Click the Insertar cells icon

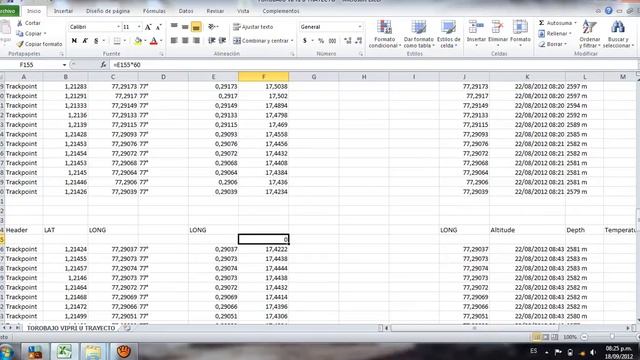[476, 27]
